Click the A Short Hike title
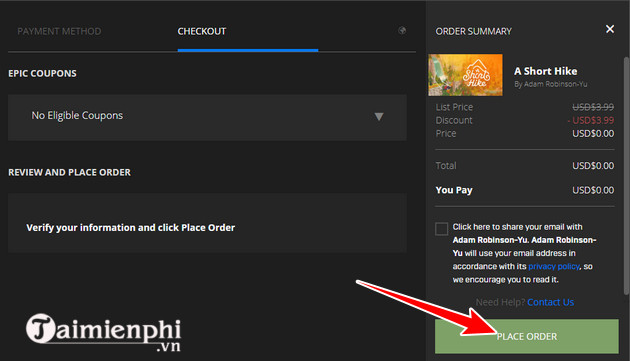Image resolution: width=630 pixels, height=361 pixels. 545,71
